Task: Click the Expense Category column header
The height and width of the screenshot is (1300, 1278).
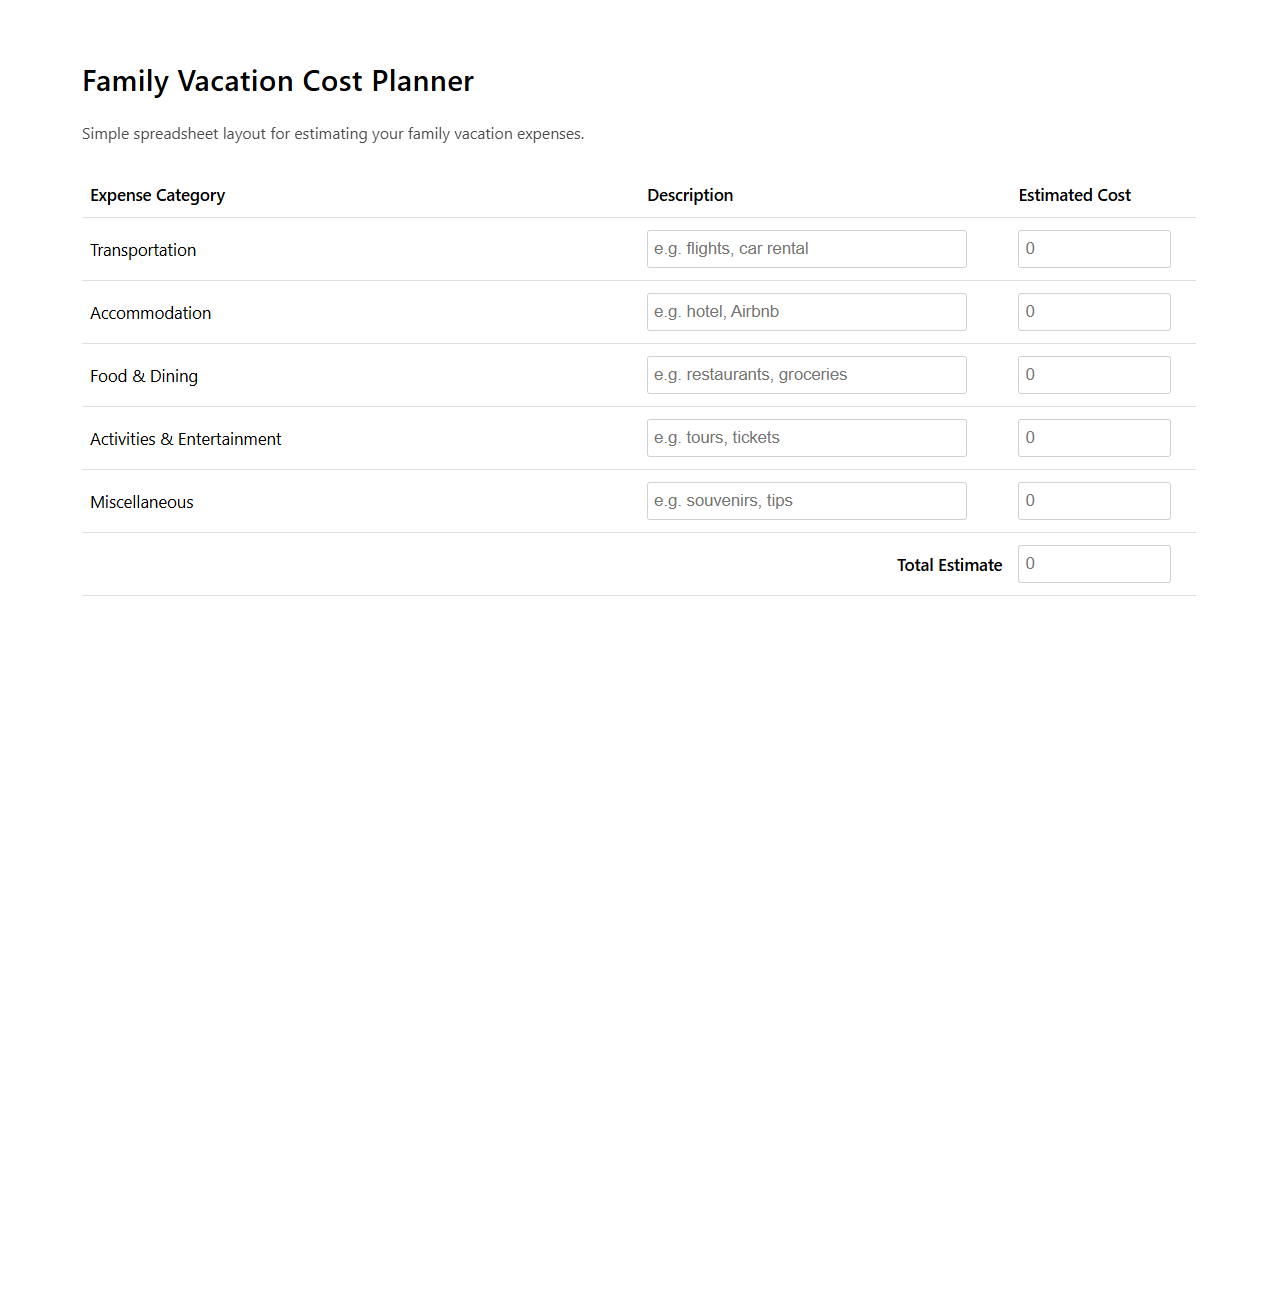Action: [157, 195]
